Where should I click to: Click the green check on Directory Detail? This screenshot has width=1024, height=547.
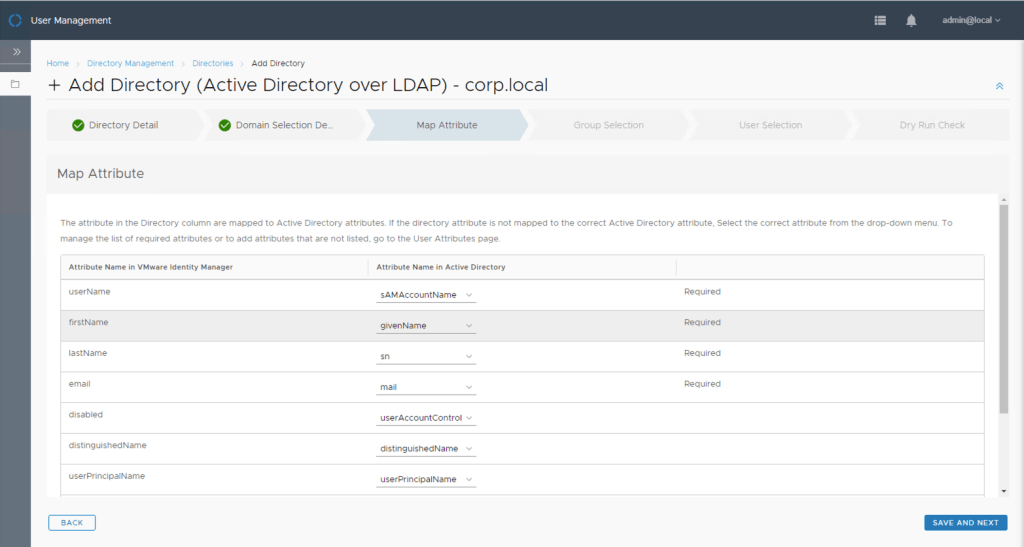[x=78, y=126]
